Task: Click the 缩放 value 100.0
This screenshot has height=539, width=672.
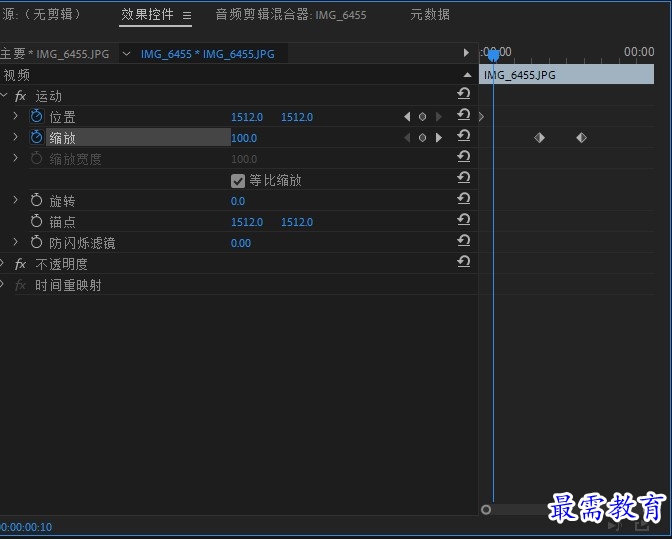Action: click(244, 138)
